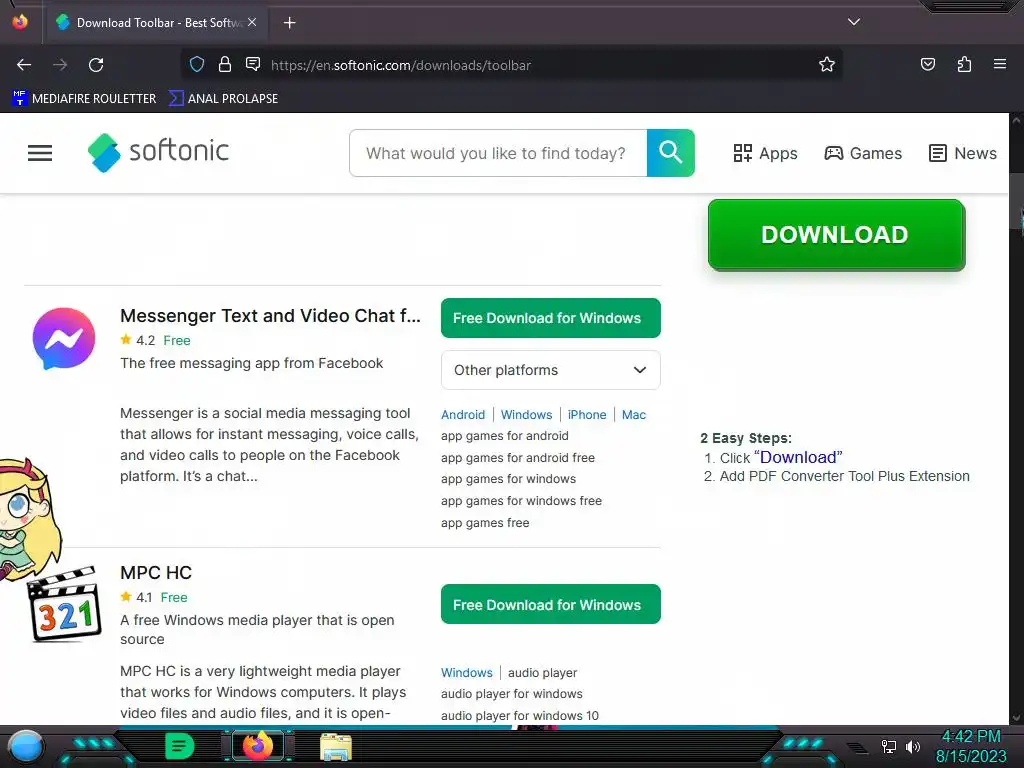
Task: Reload the current page
Action: 96,65
